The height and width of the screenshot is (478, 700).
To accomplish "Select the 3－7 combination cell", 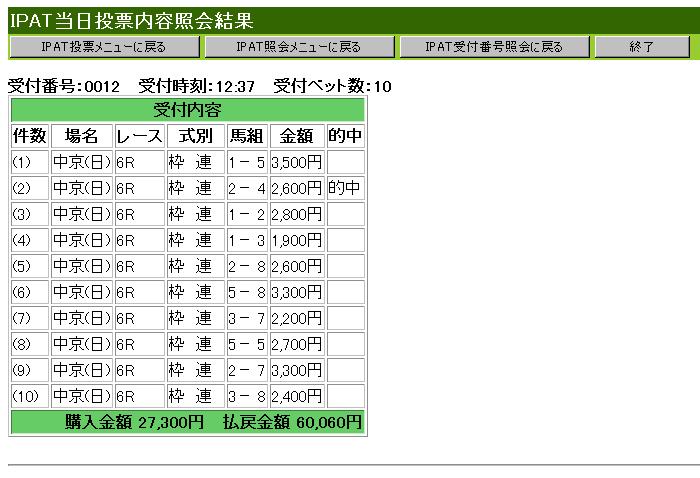I will point(246,318).
